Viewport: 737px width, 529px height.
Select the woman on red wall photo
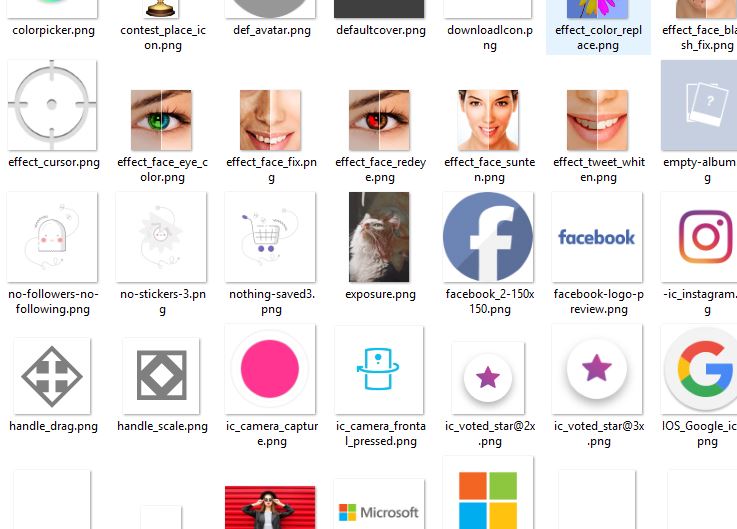pyautogui.click(x=270, y=507)
